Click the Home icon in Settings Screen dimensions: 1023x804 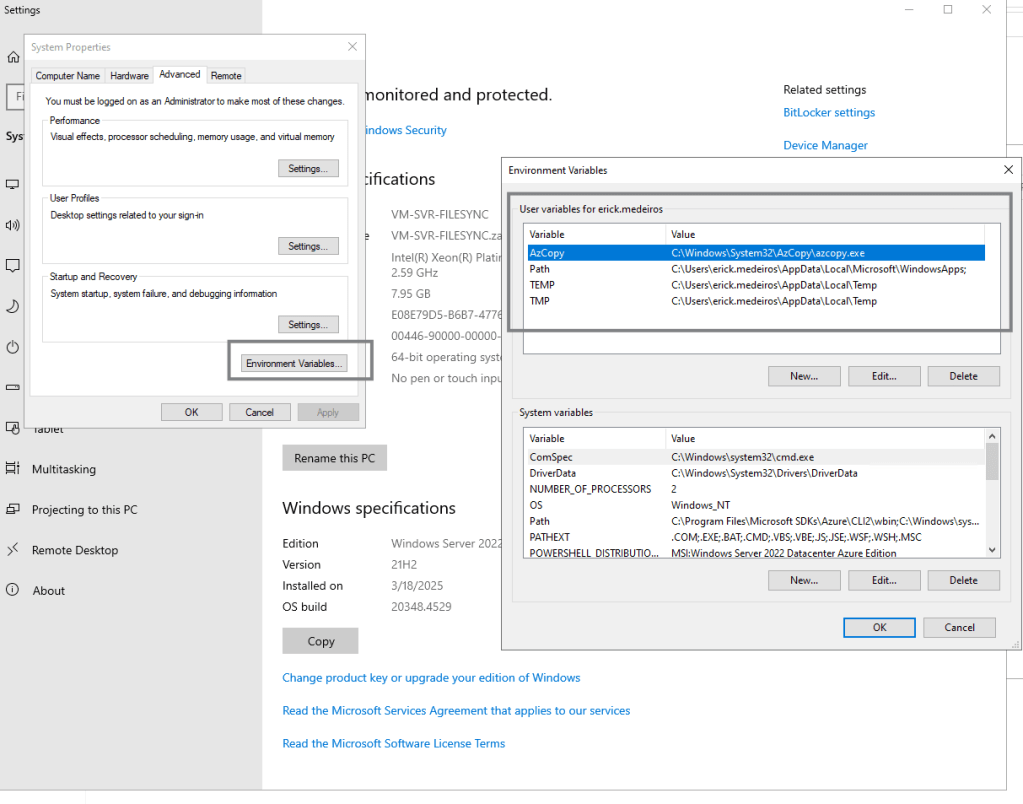point(13,57)
